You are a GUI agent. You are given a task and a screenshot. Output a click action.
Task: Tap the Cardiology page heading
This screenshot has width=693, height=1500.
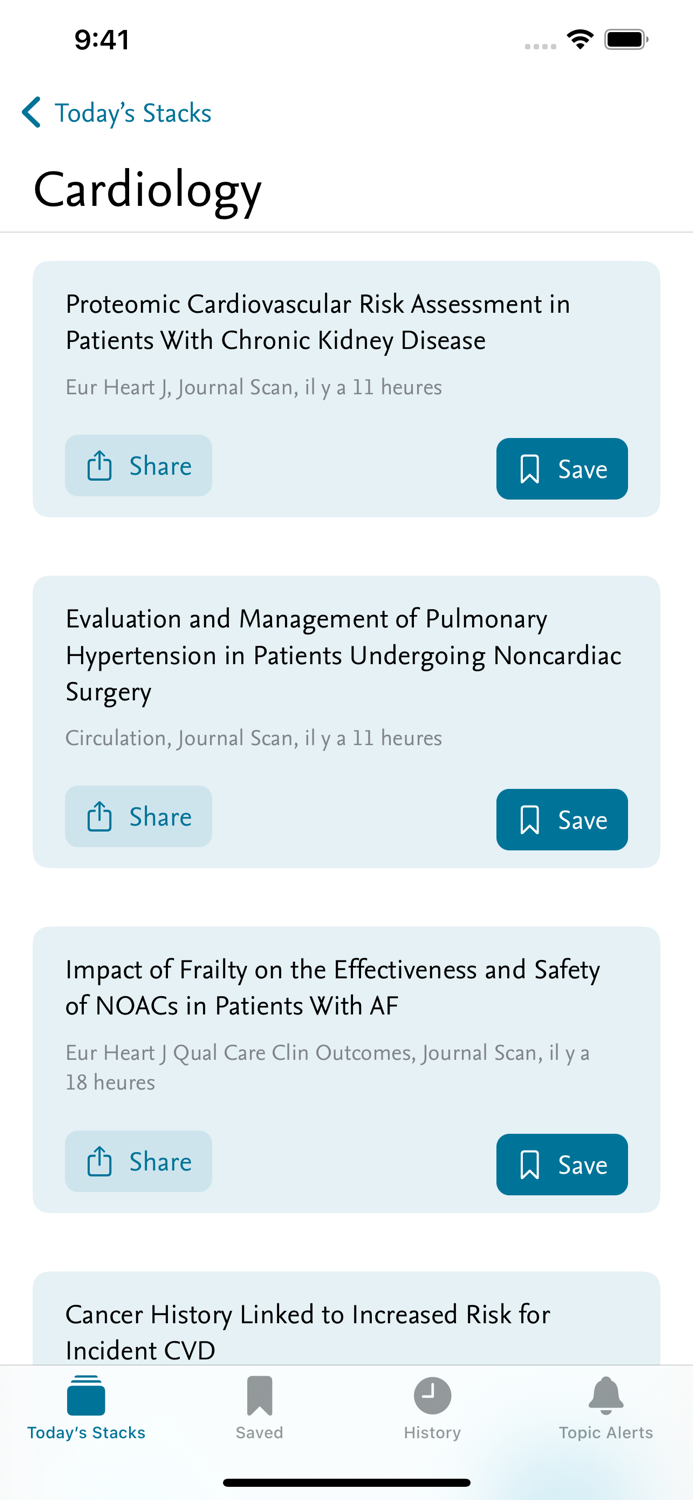point(148,189)
